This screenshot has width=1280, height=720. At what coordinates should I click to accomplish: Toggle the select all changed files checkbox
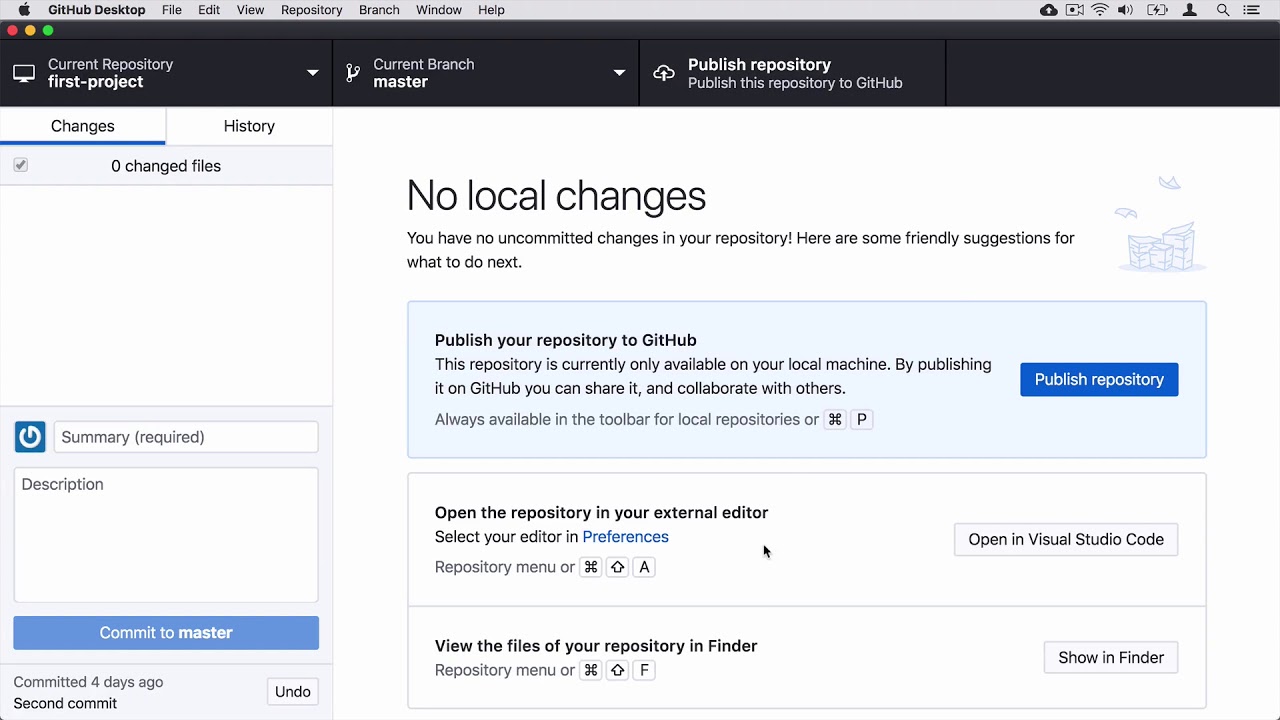pyautogui.click(x=21, y=165)
